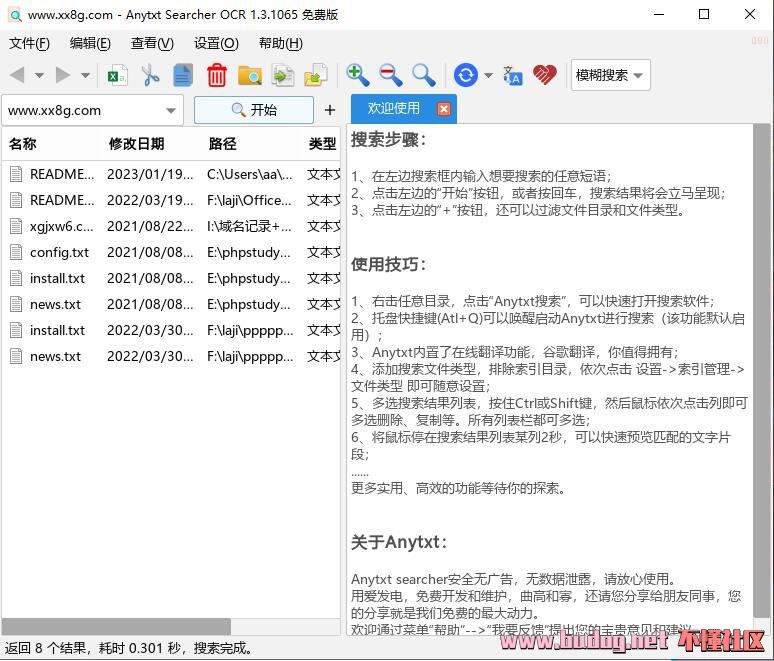This screenshot has height=661, width=774.
Task: Open the 设置(O) menu
Action: point(216,43)
